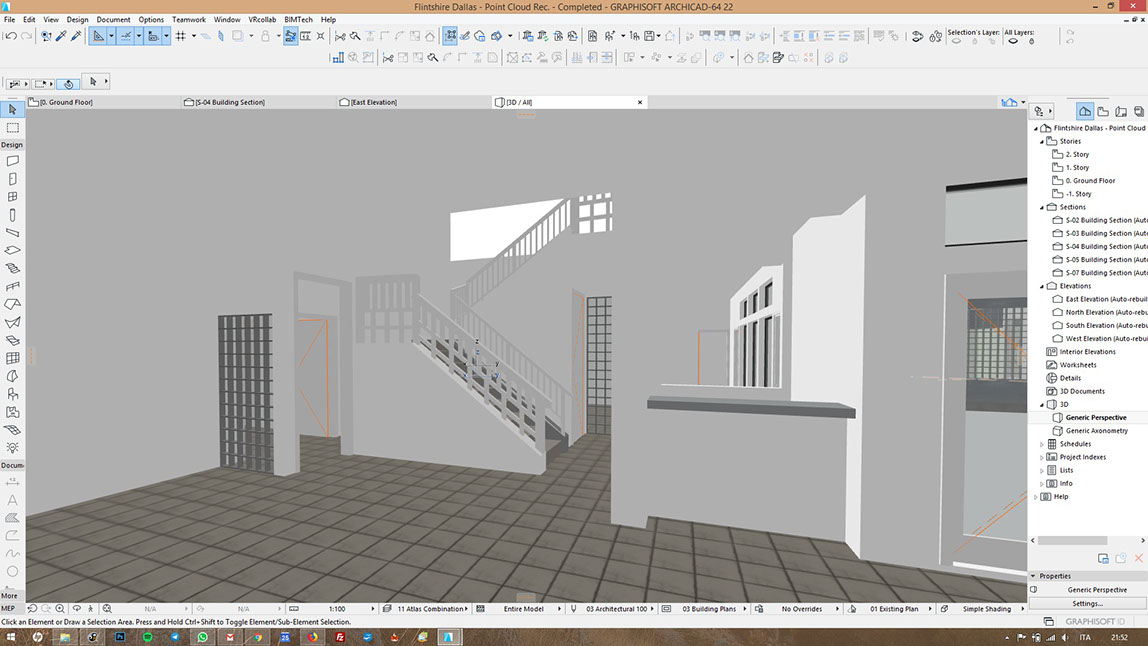Toggle the Suspend Groups button
The width and height of the screenshot is (1148, 646).
pos(290,36)
